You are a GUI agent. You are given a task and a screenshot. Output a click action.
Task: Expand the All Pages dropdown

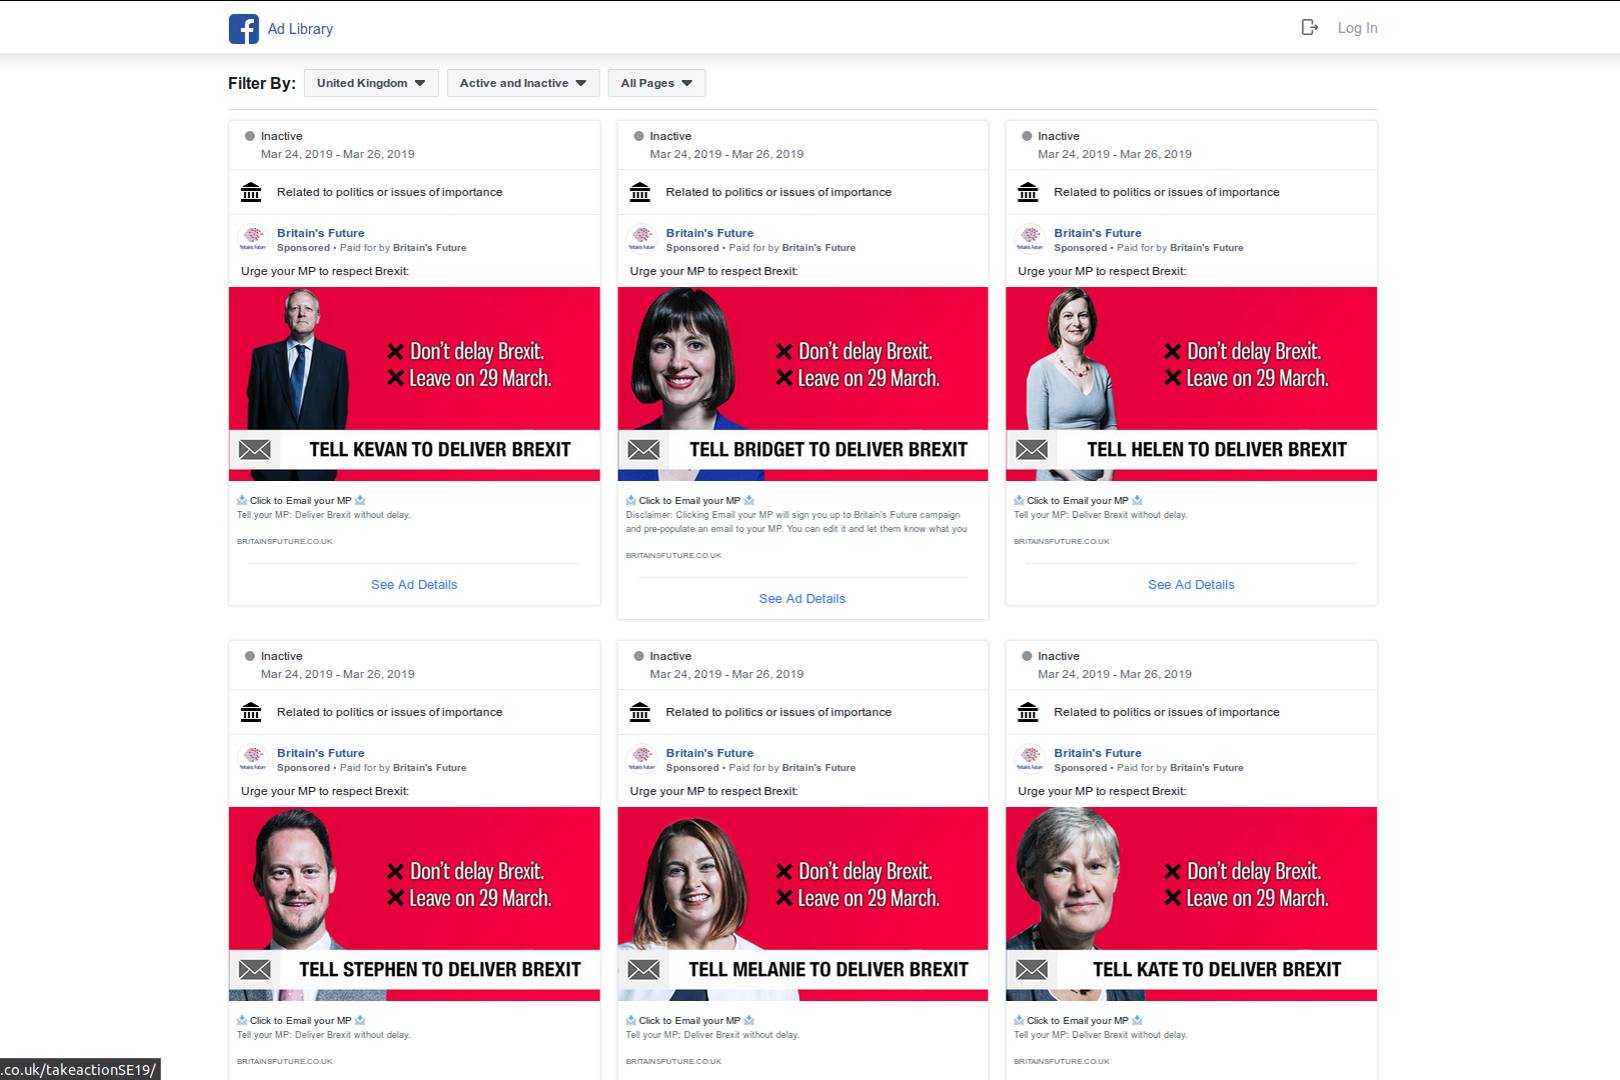click(656, 83)
